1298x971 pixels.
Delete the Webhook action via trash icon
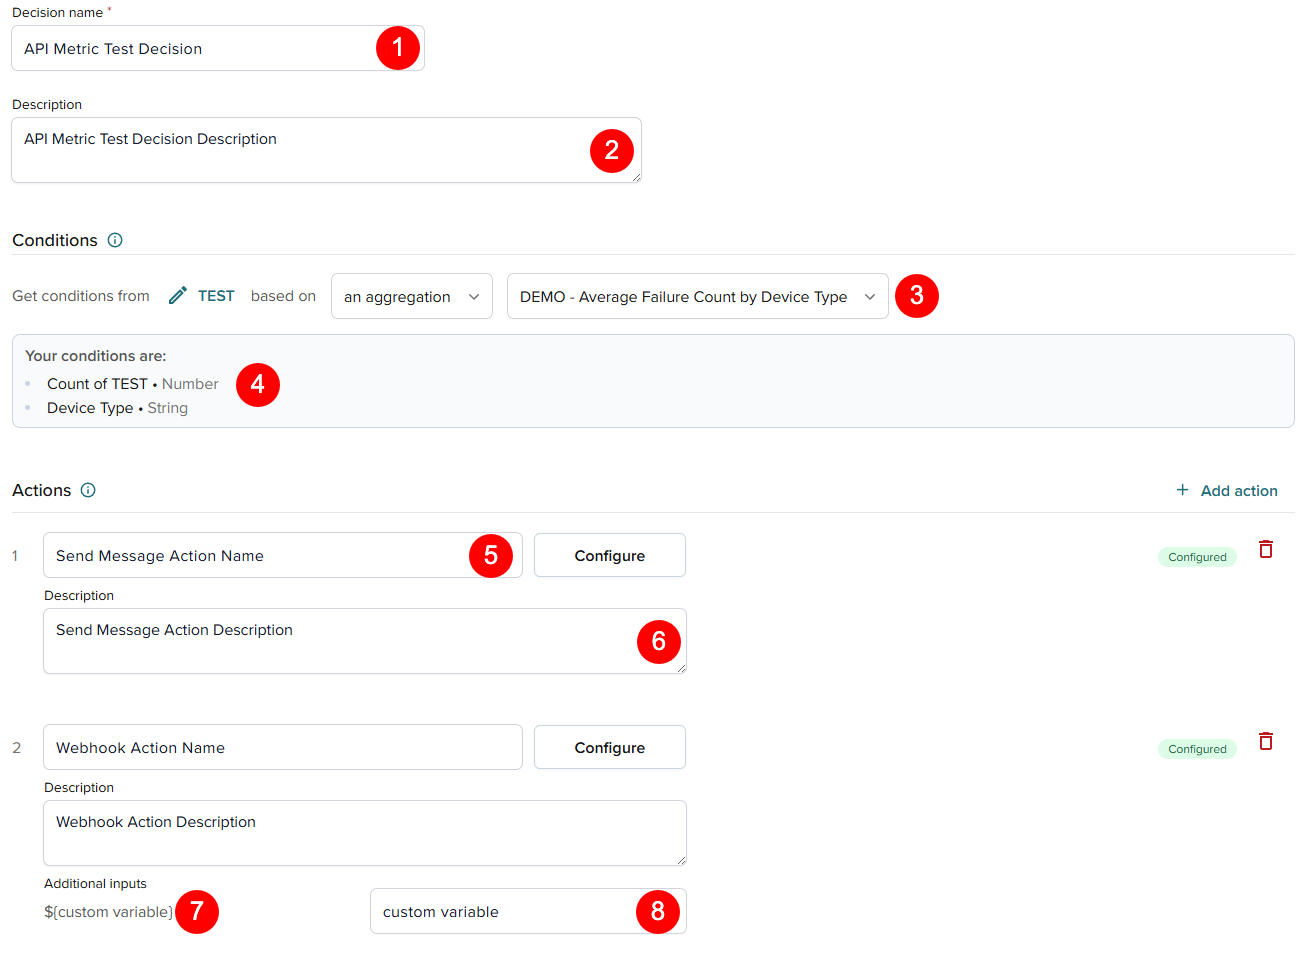coord(1265,741)
